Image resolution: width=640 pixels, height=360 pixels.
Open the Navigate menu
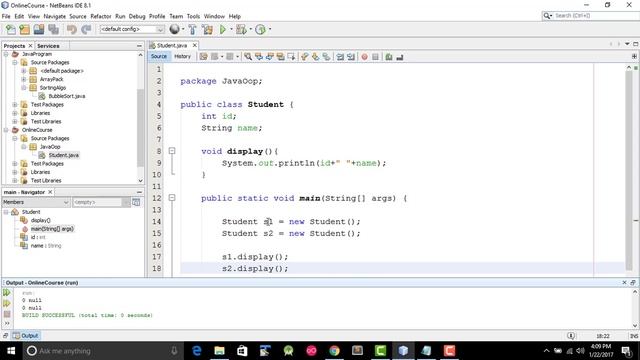pos(54,16)
